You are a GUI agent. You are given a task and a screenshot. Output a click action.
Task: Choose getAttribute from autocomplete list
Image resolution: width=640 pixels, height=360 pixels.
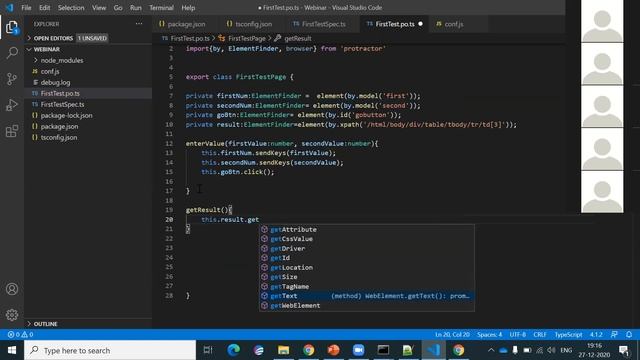[x=367, y=229]
